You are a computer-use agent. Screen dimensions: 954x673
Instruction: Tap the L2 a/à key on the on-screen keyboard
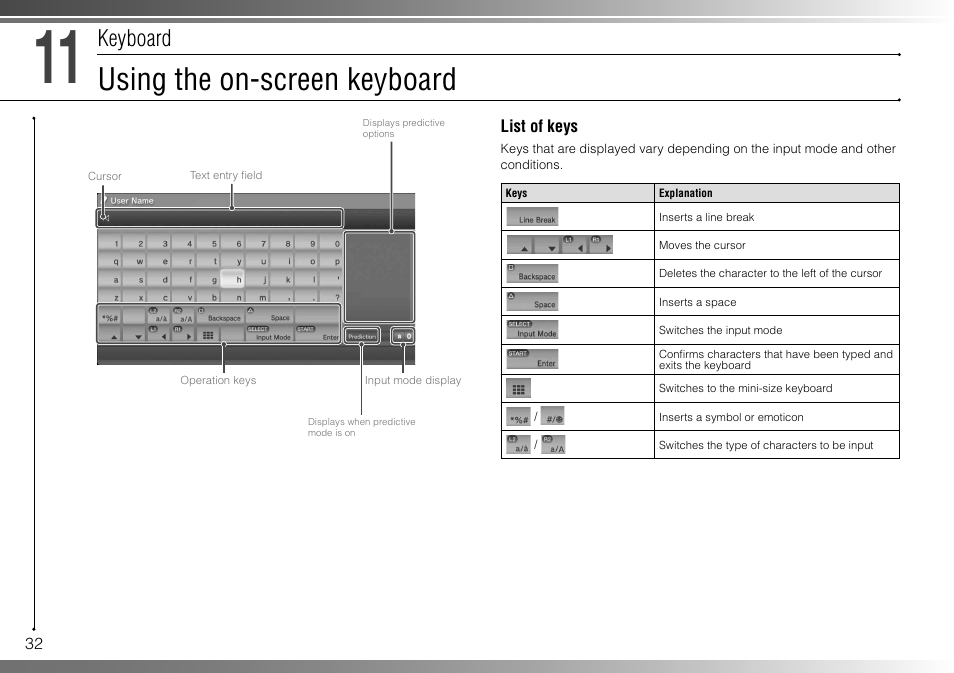(x=159, y=315)
